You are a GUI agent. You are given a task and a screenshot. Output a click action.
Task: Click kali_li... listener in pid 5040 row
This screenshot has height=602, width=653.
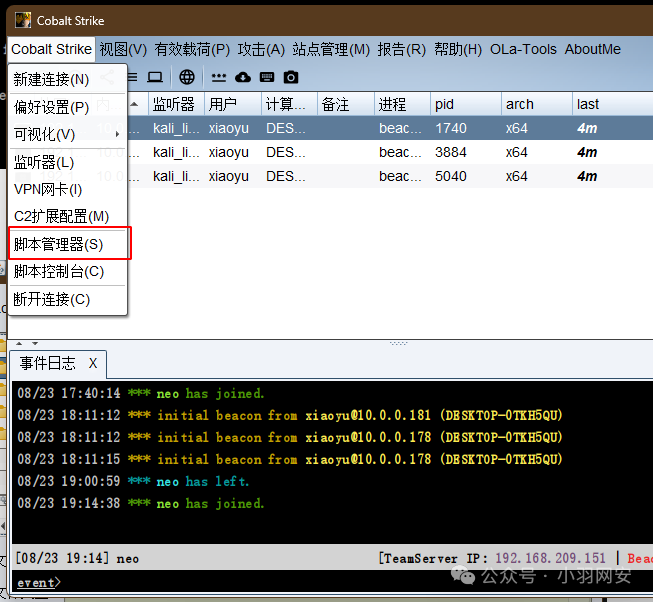(176, 177)
